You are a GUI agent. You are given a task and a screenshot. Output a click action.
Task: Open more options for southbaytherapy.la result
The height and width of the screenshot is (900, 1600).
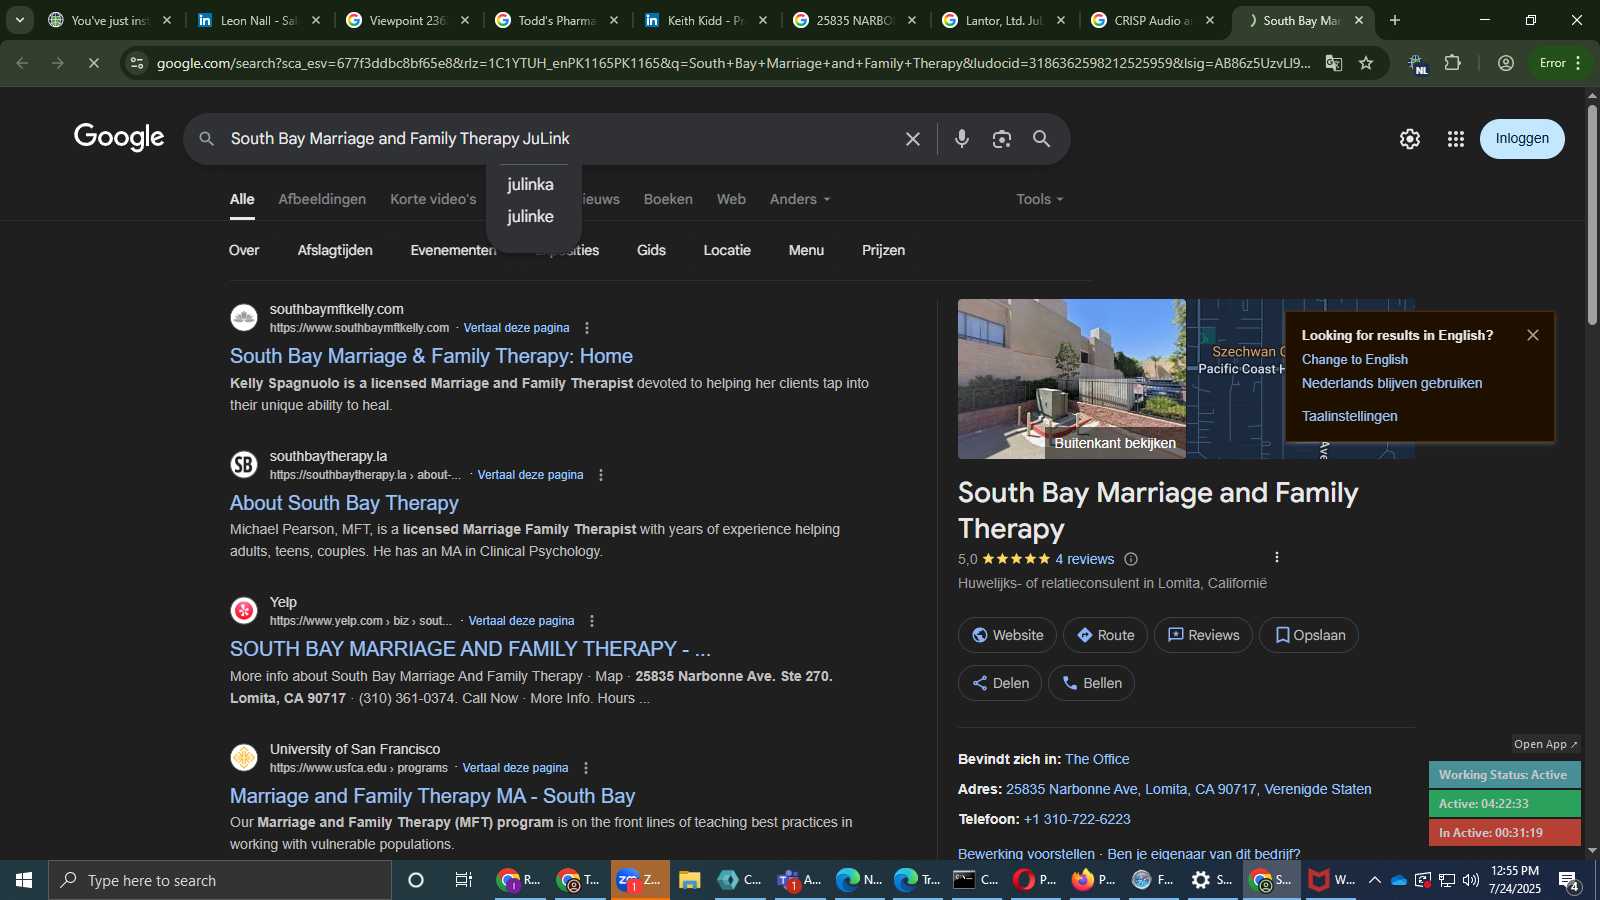point(601,475)
